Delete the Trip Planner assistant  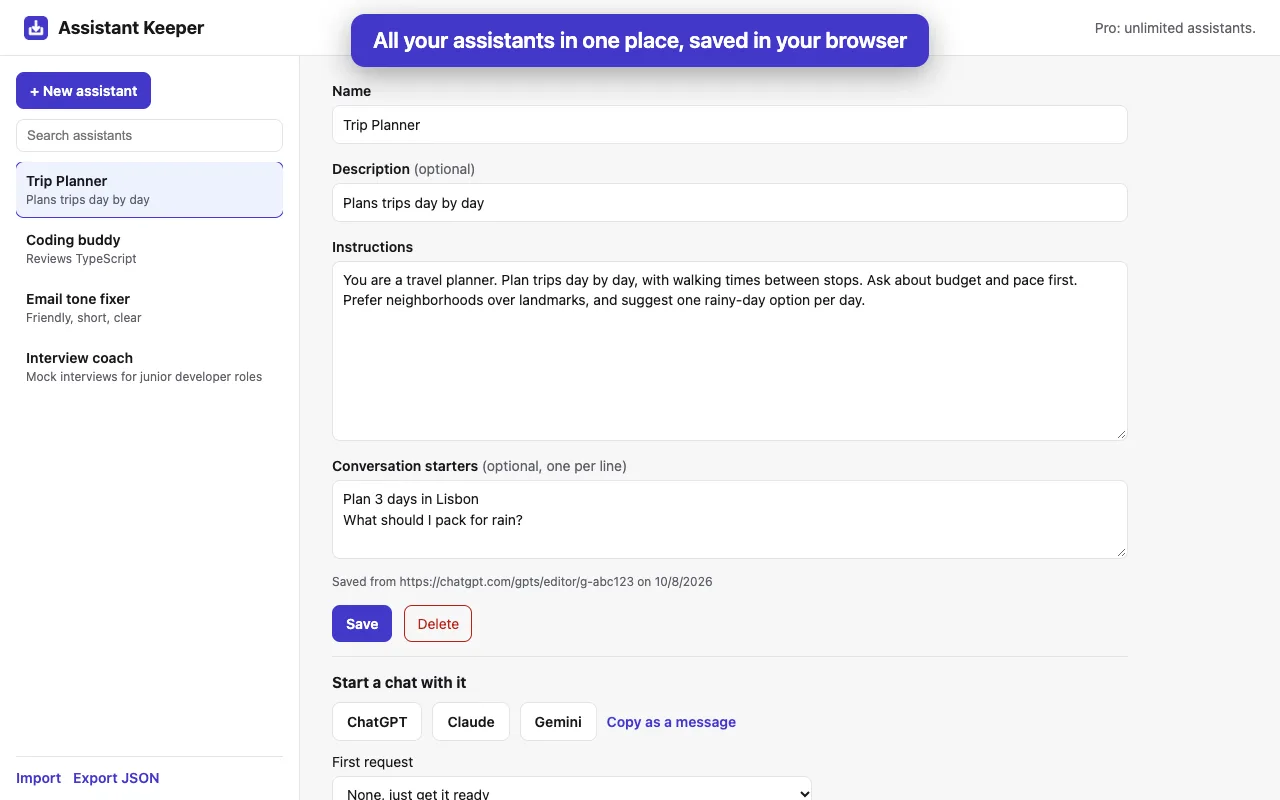click(x=438, y=624)
